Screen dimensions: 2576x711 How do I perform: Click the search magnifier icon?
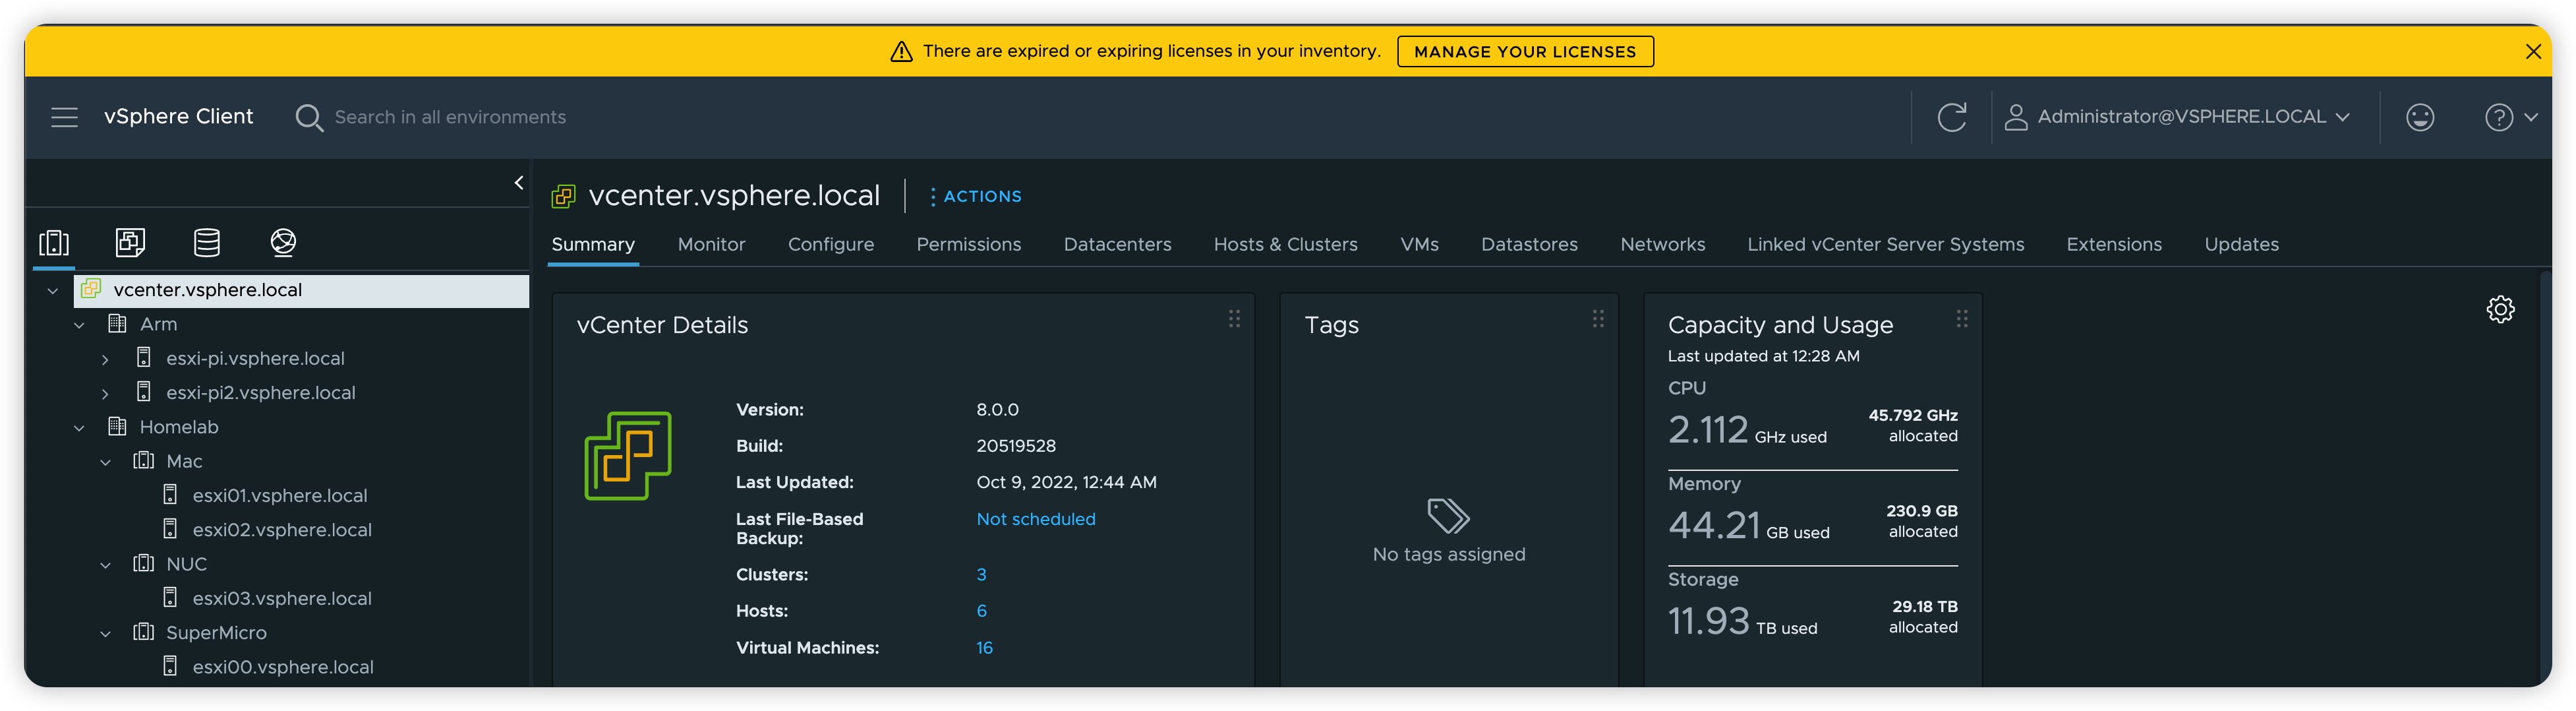pyautogui.click(x=309, y=118)
